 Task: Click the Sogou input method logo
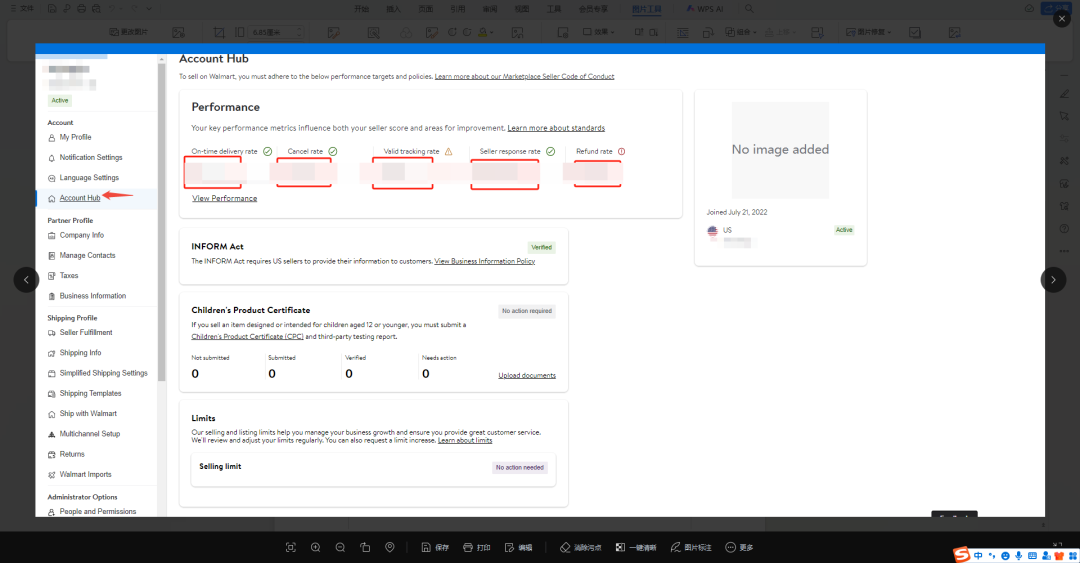pyautogui.click(x=962, y=554)
